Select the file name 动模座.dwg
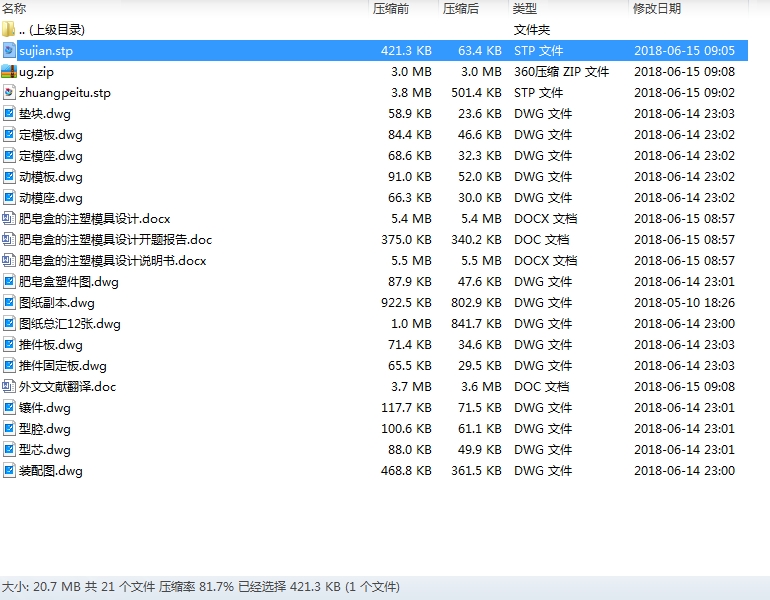Screen dimensions: 770x600 click(51, 198)
